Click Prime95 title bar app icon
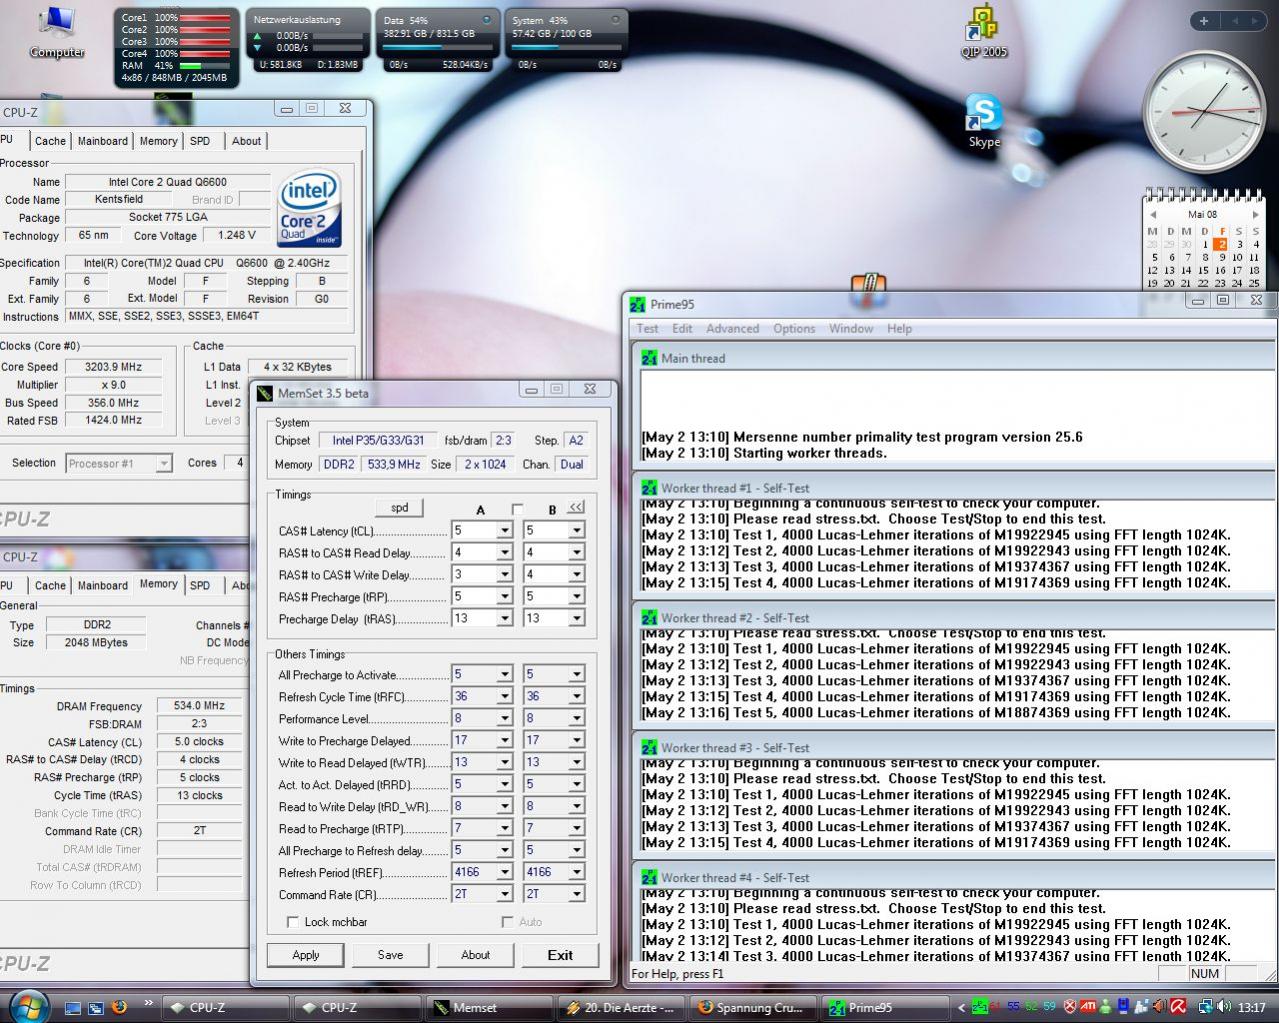 coord(638,304)
